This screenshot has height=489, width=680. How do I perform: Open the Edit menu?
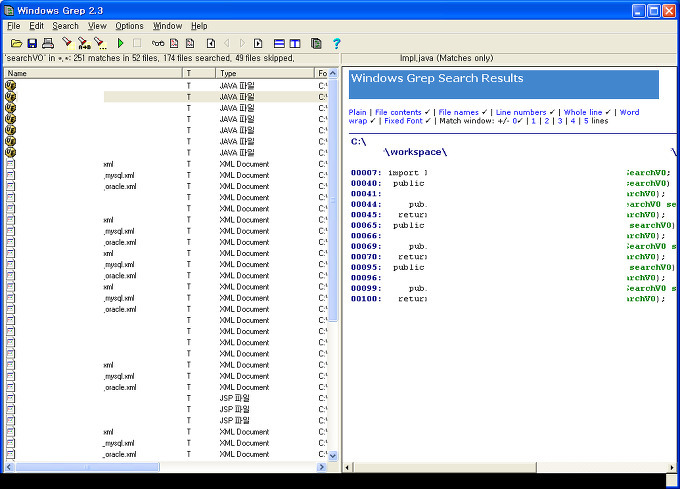click(x=36, y=26)
